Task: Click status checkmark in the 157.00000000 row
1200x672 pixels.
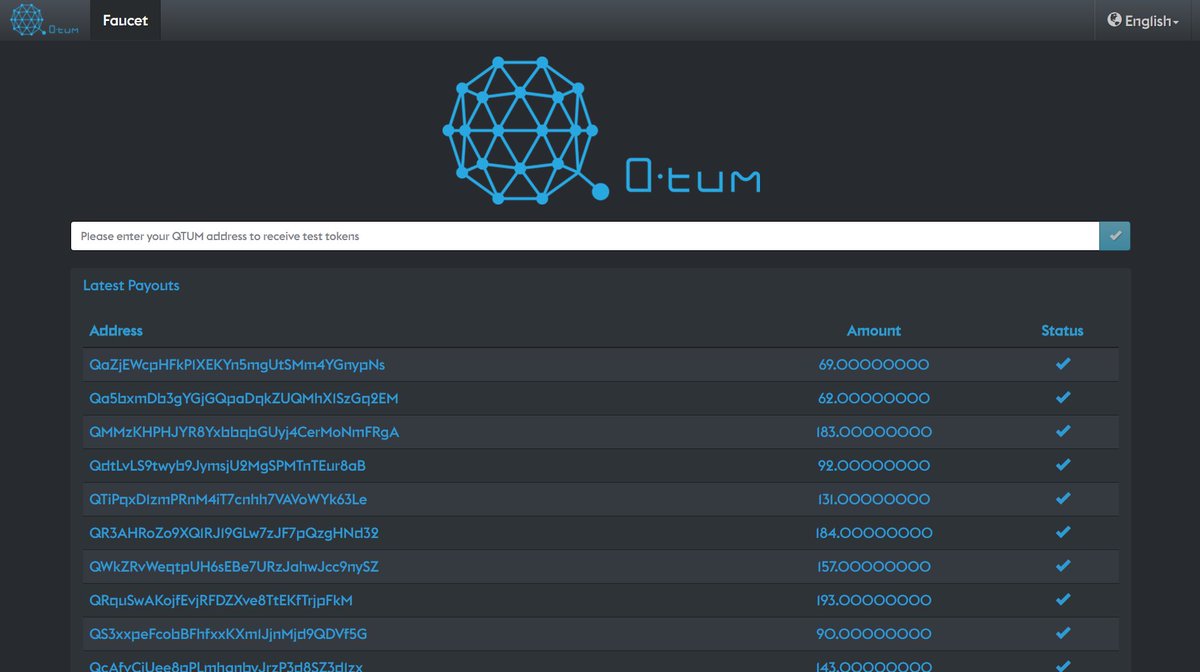Action: [x=1063, y=566]
